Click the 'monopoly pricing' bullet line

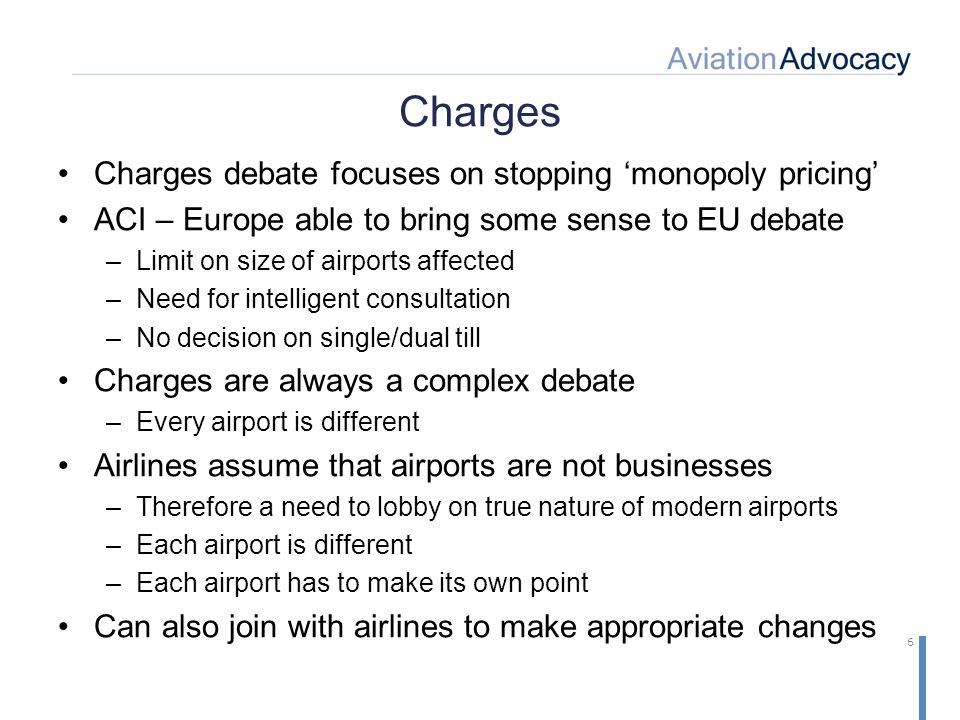click(486, 174)
